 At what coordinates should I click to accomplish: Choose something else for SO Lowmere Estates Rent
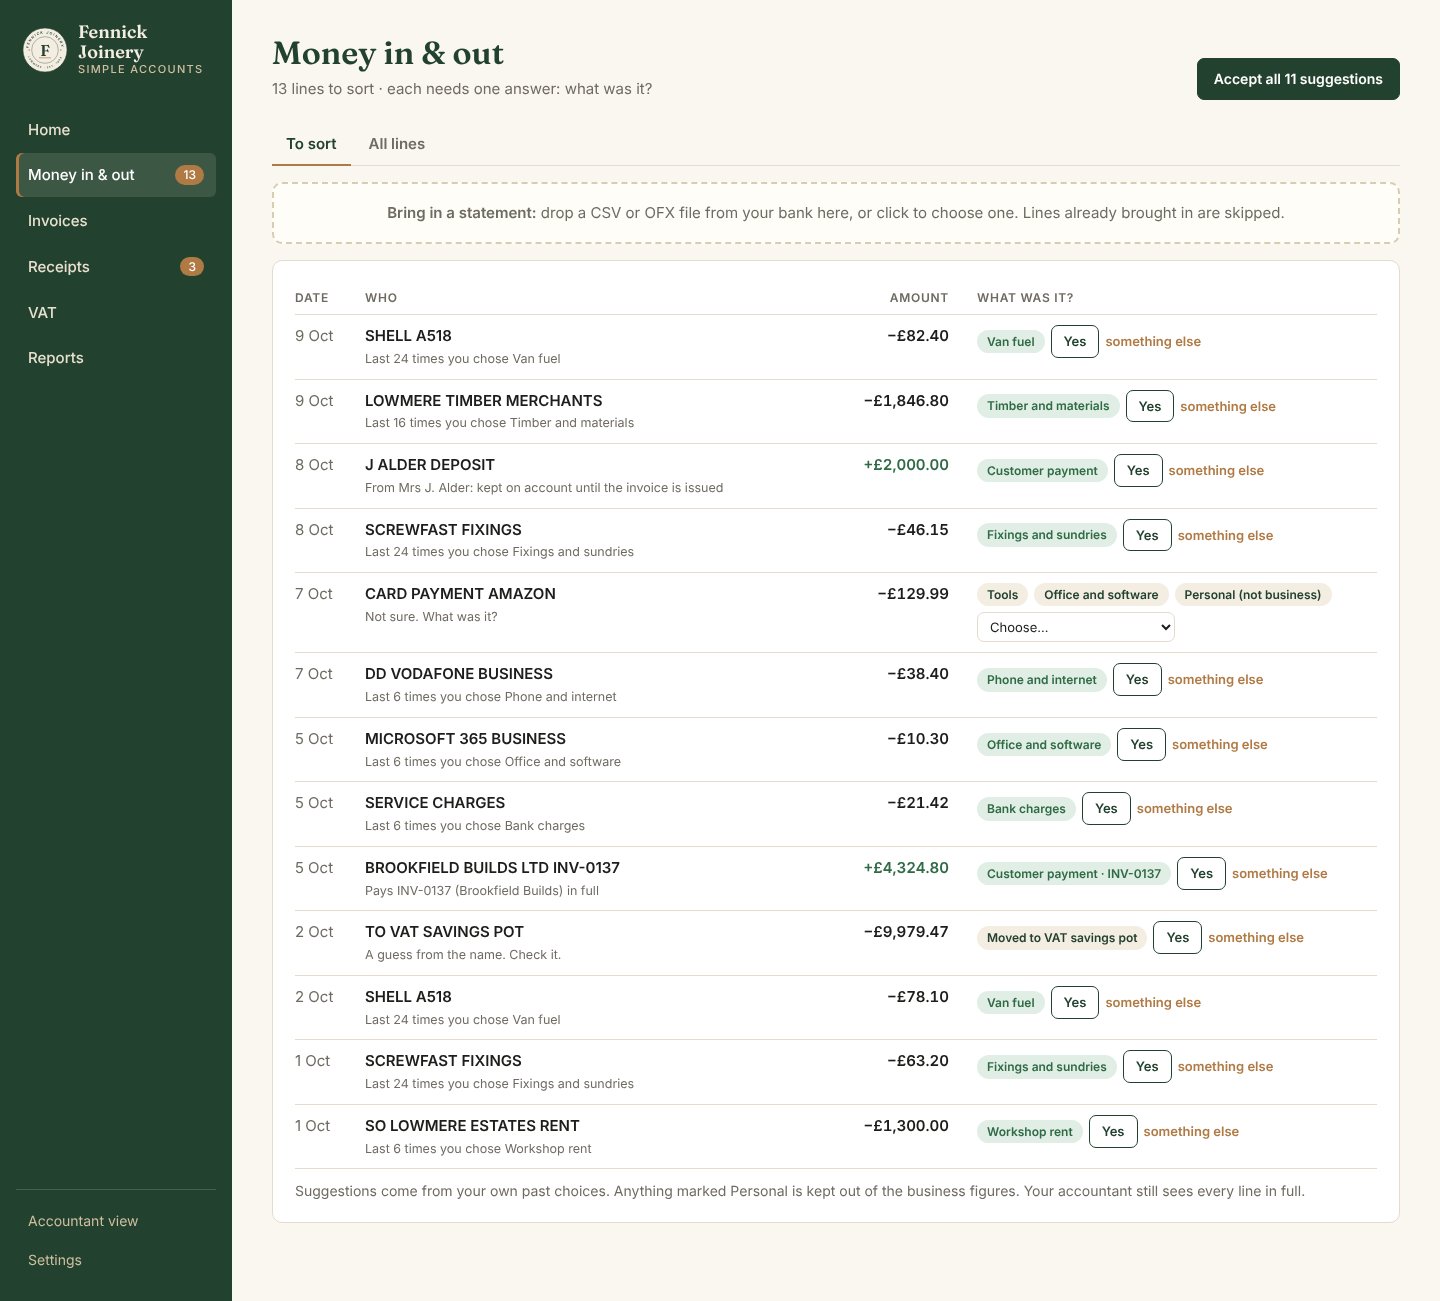[1191, 1131]
